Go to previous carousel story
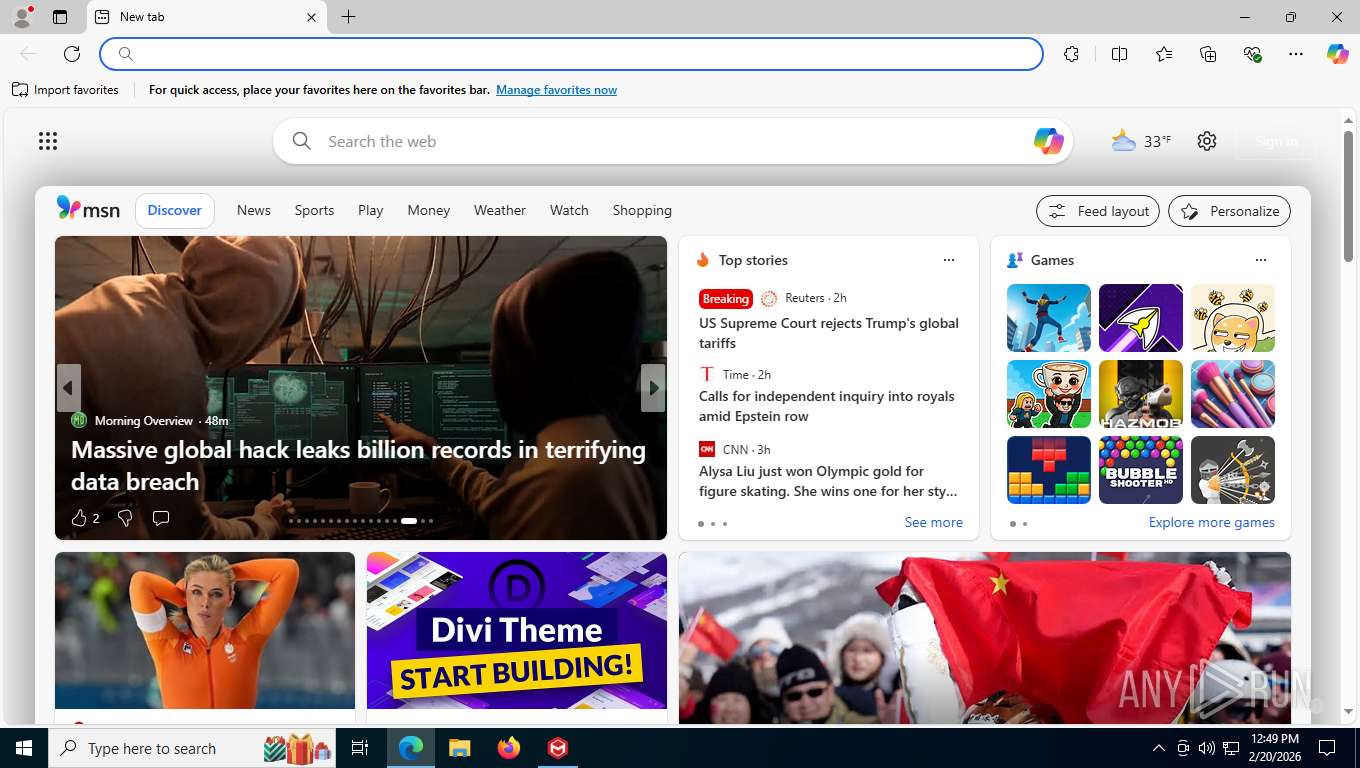 click(68, 388)
